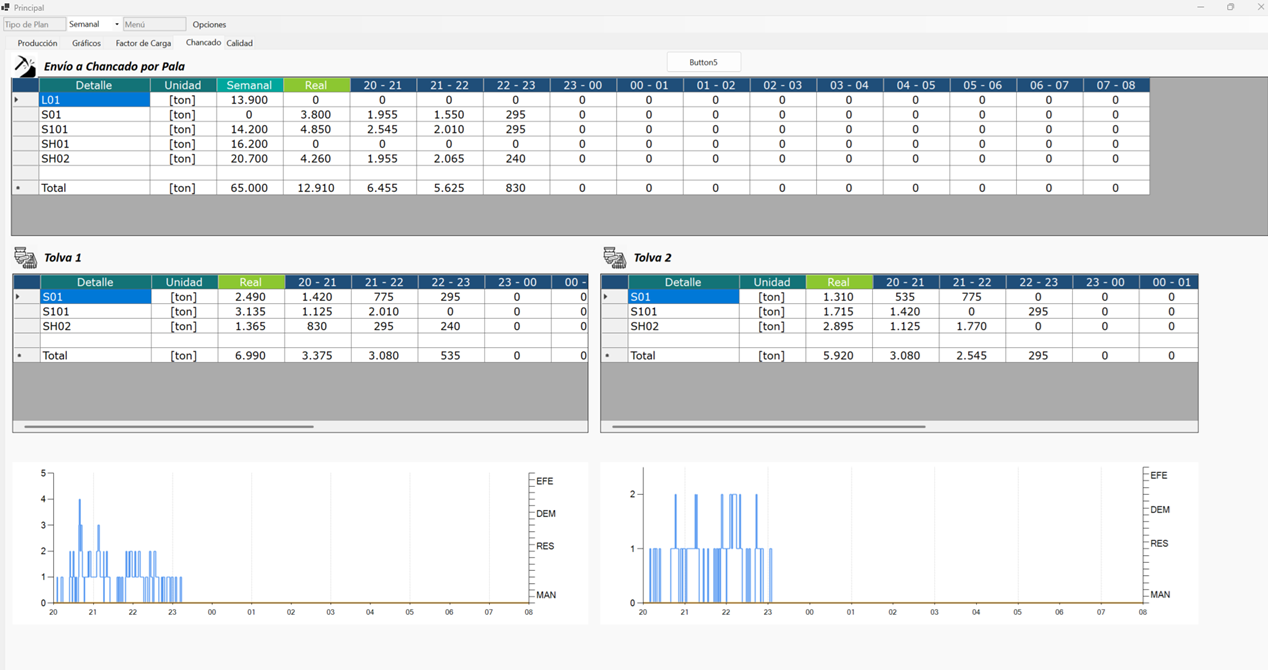The height and width of the screenshot is (670, 1268).
Task: Click the Tolva 1 horizontal scrollbar
Action: (x=168, y=427)
